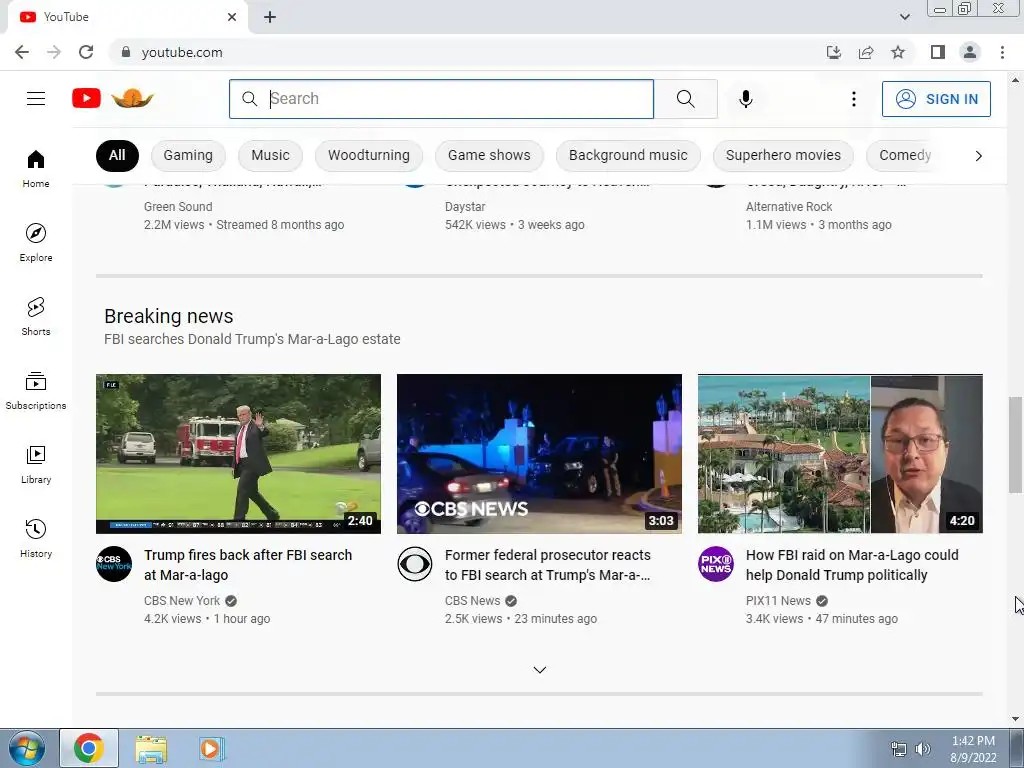The height and width of the screenshot is (768, 1024).
Task: Select the Superhero movies chip
Action: click(783, 155)
